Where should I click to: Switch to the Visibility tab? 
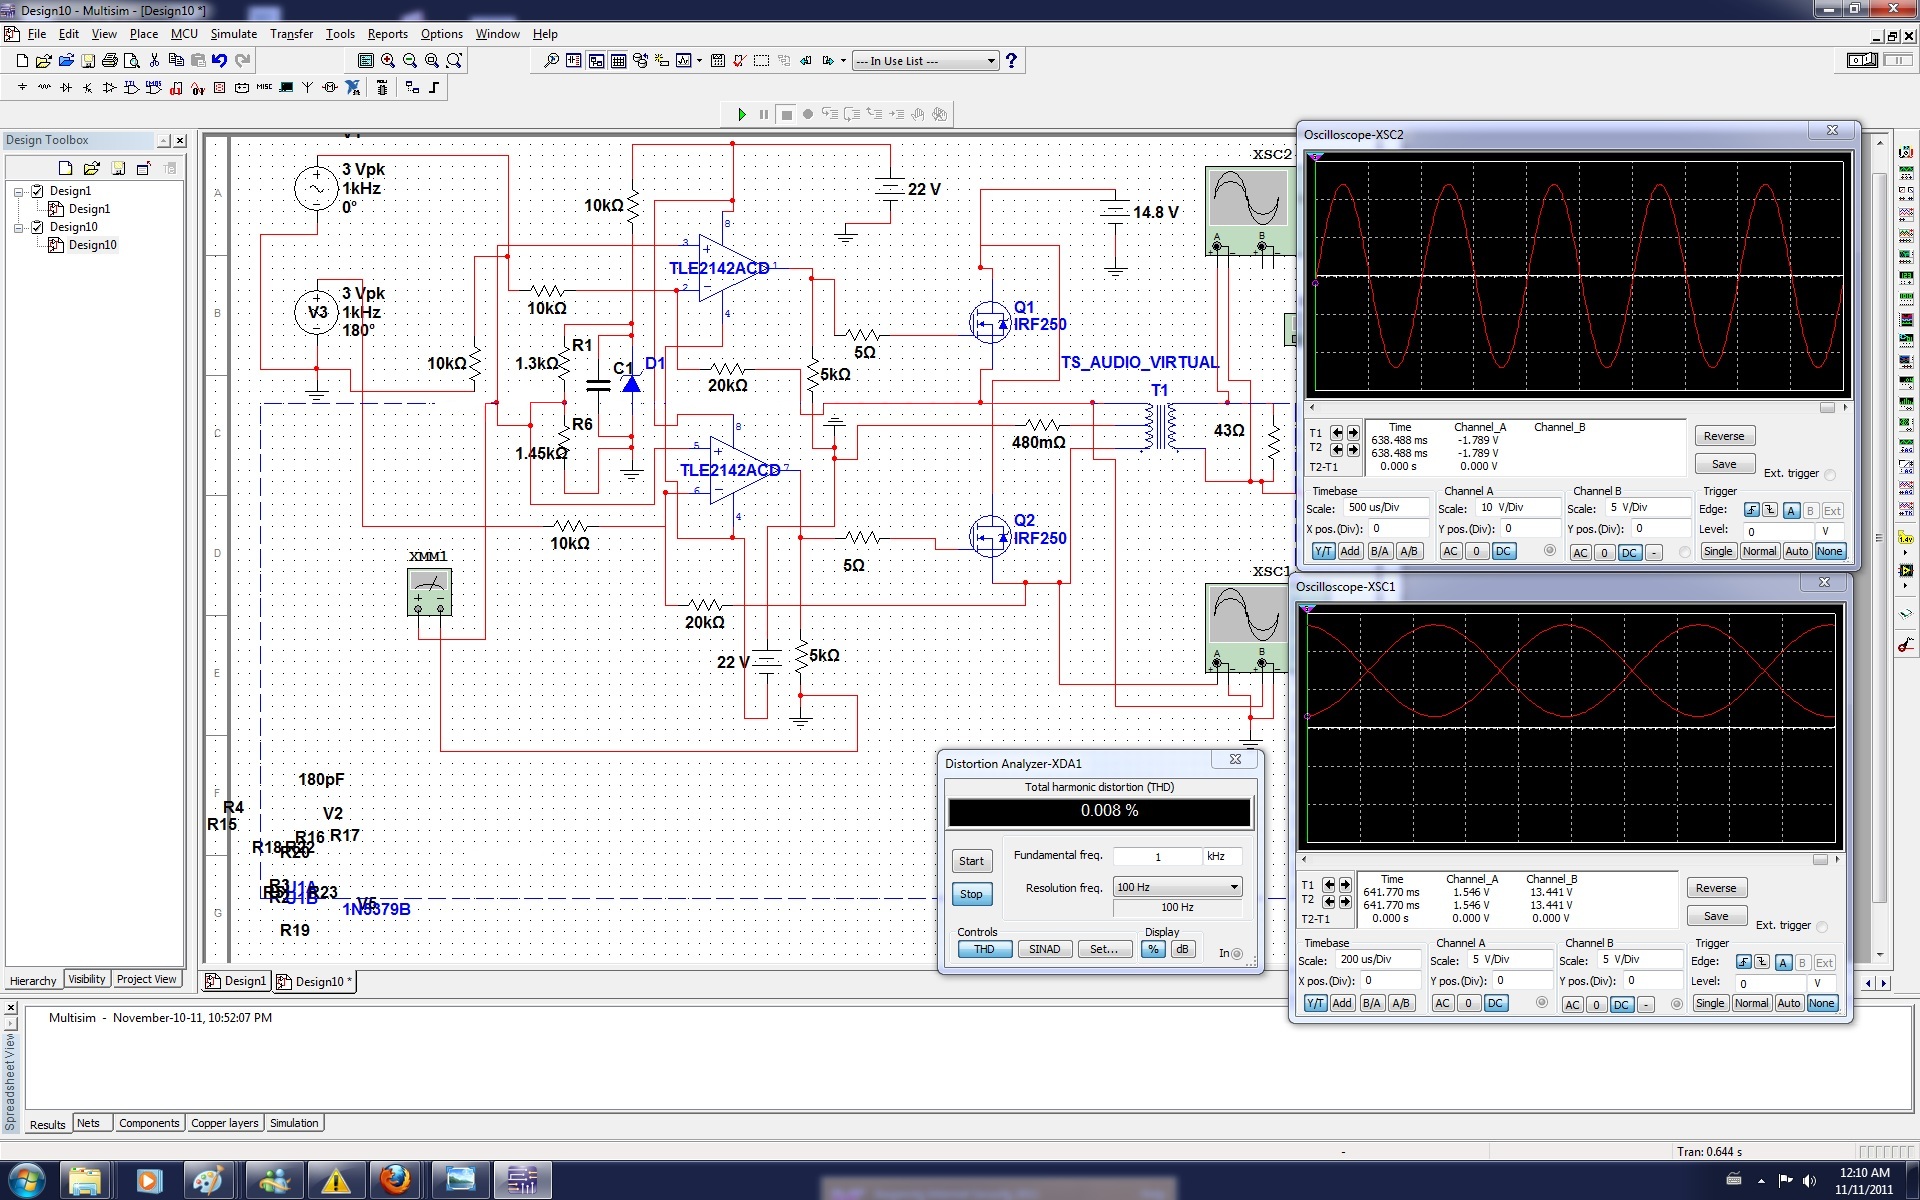click(x=87, y=979)
